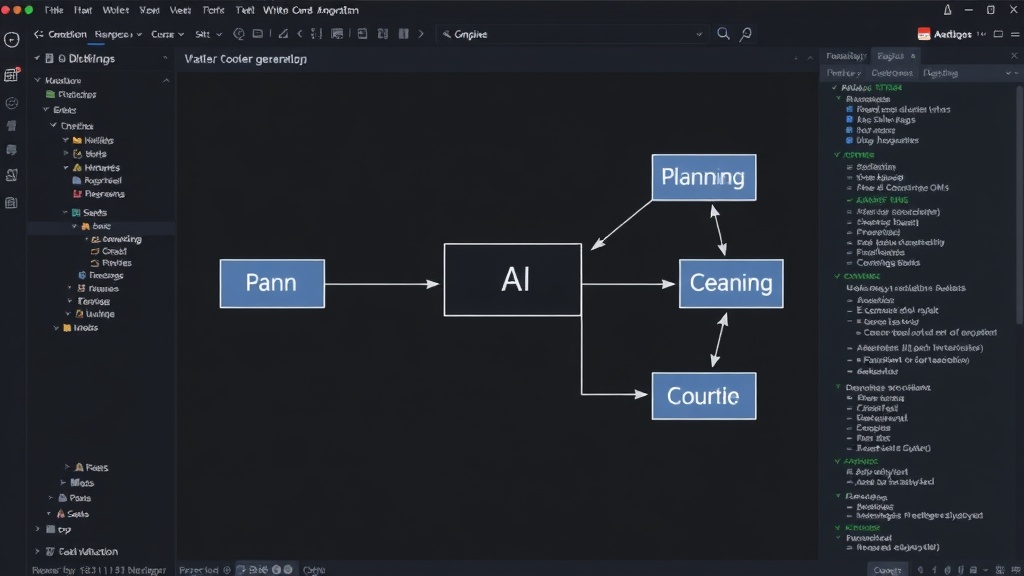The width and height of the screenshot is (1024, 576).
Task: Toggle the second blue checkbox in right panel list
Action: point(849,120)
